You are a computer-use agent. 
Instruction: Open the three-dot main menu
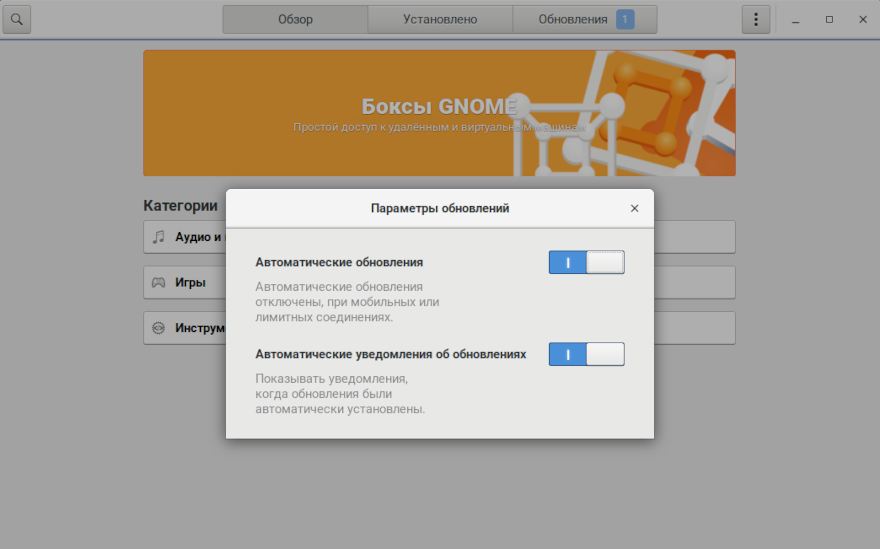(x=756, y=19)
